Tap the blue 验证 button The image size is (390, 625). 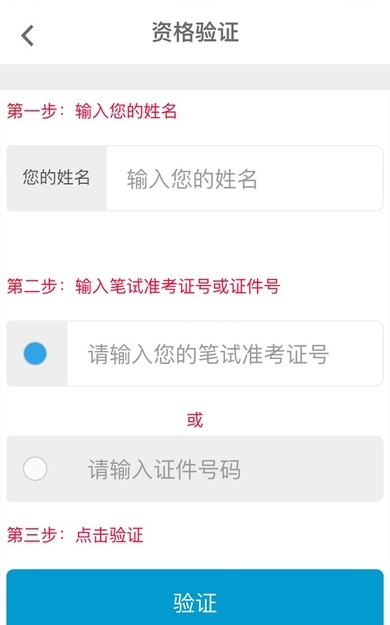point(195,598)
